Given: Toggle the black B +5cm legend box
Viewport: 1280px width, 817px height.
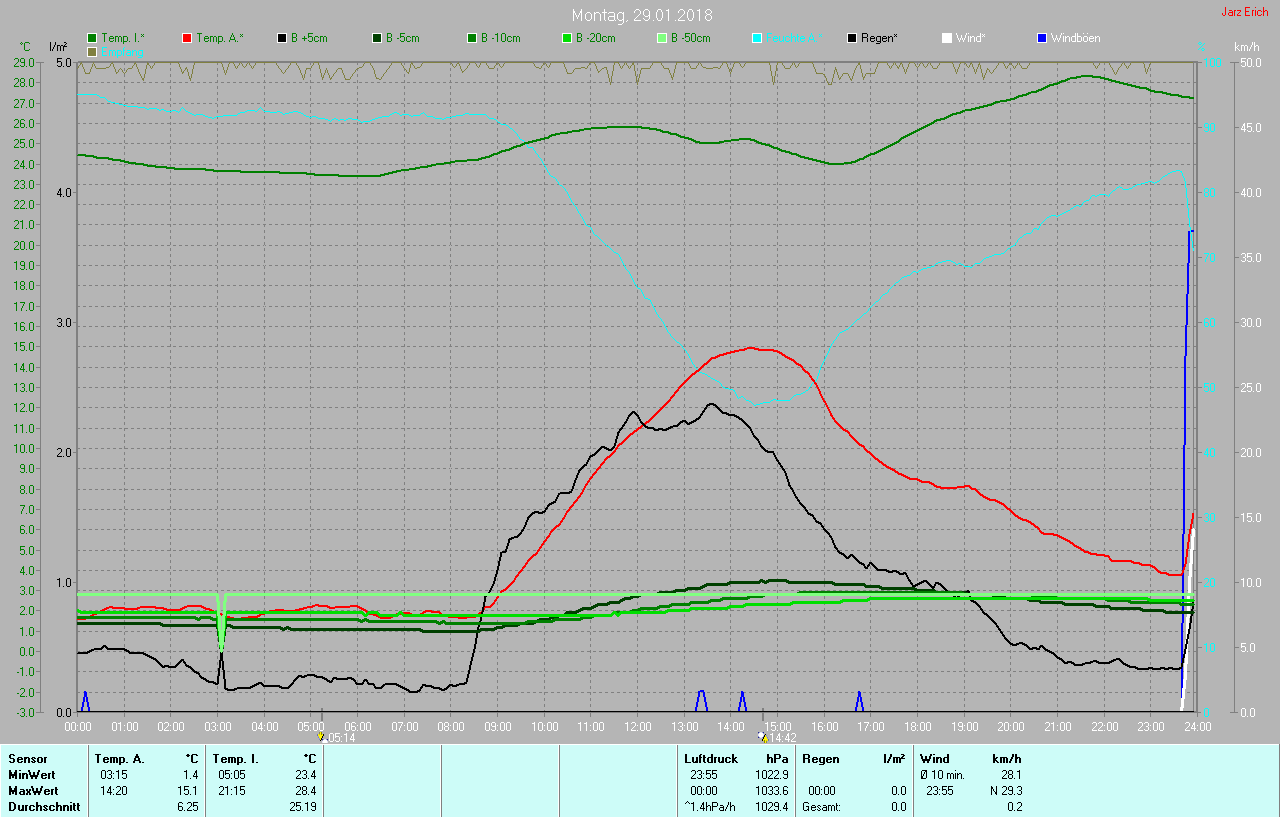Looking at the screenshot, I should point(283,38).
